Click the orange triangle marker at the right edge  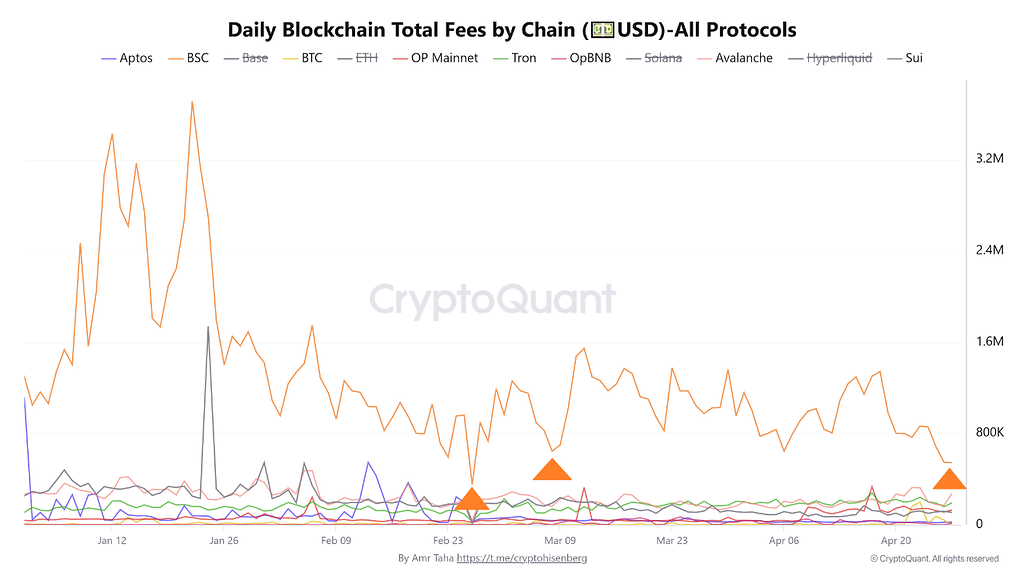pyautogui.click(x=949, y=478)
